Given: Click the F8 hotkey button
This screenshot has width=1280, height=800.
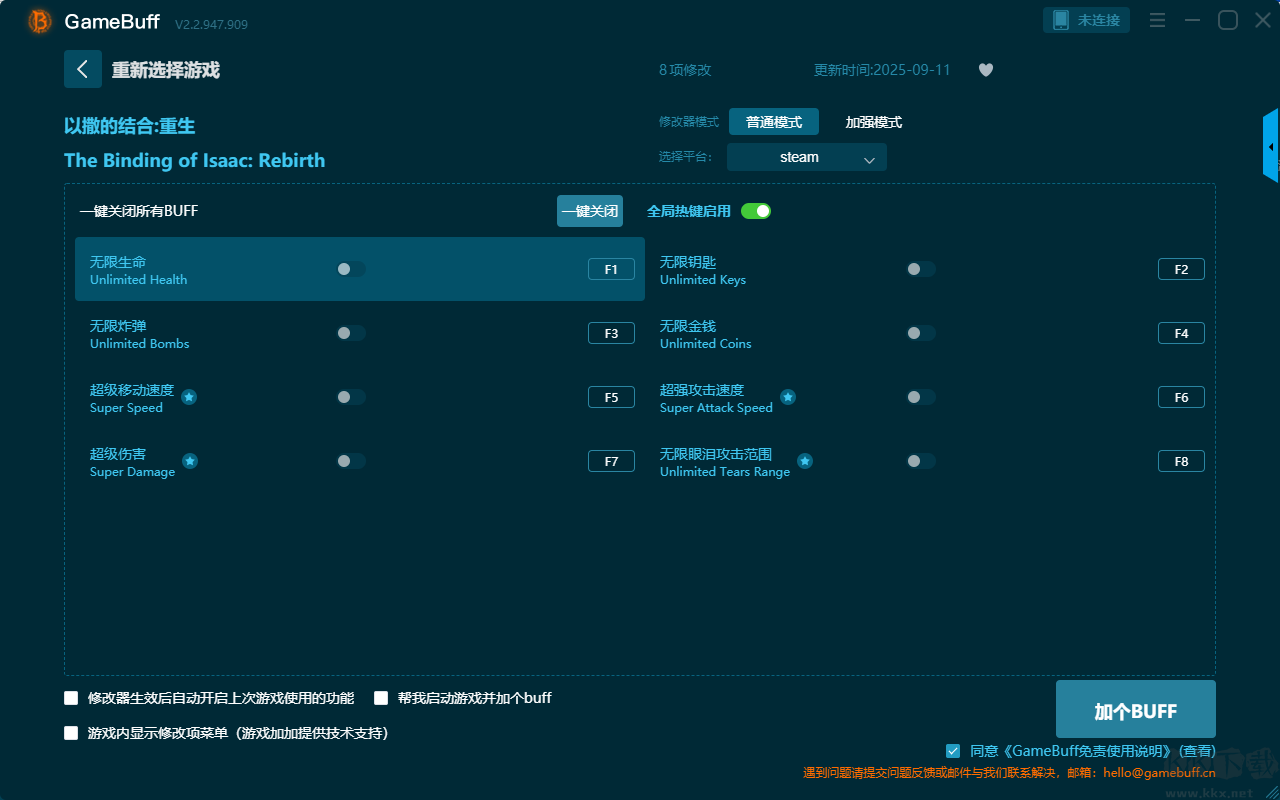Looking at the screenshot, I should tap(1181, 461).
